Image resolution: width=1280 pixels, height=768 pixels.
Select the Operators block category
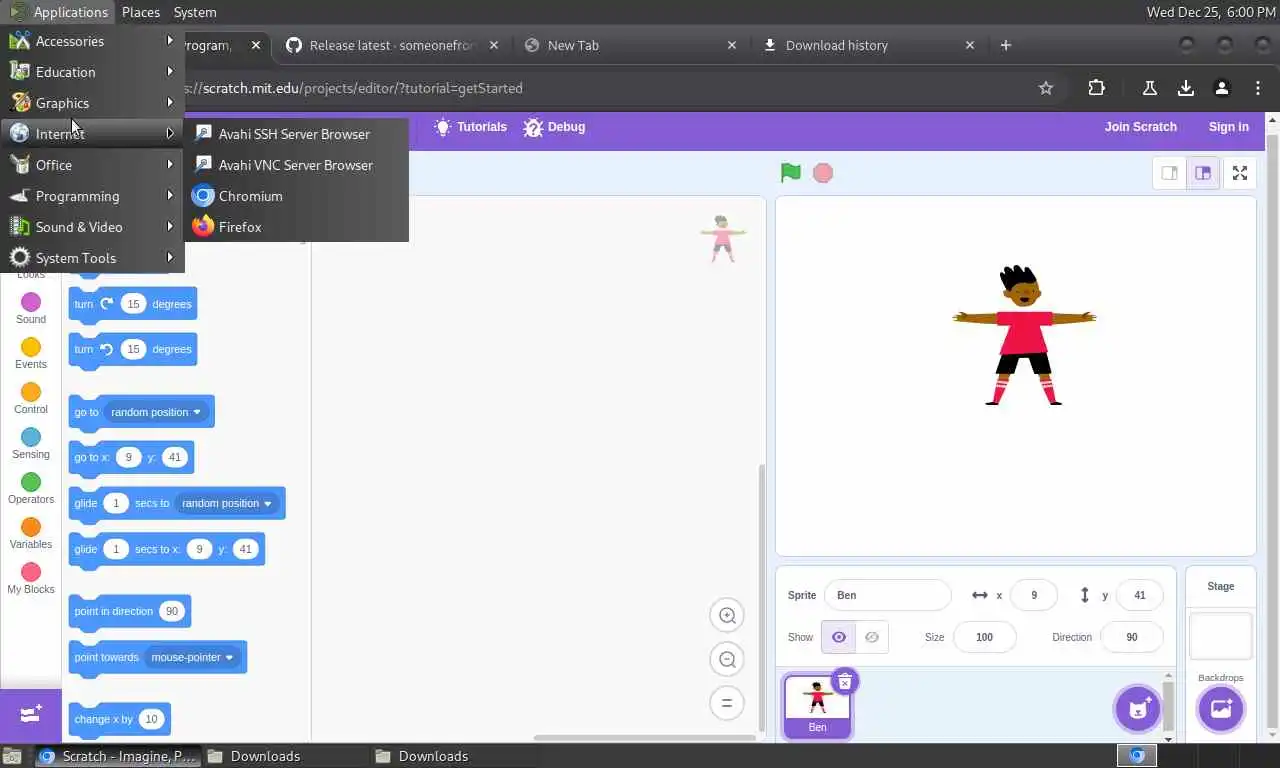[31, 488]
